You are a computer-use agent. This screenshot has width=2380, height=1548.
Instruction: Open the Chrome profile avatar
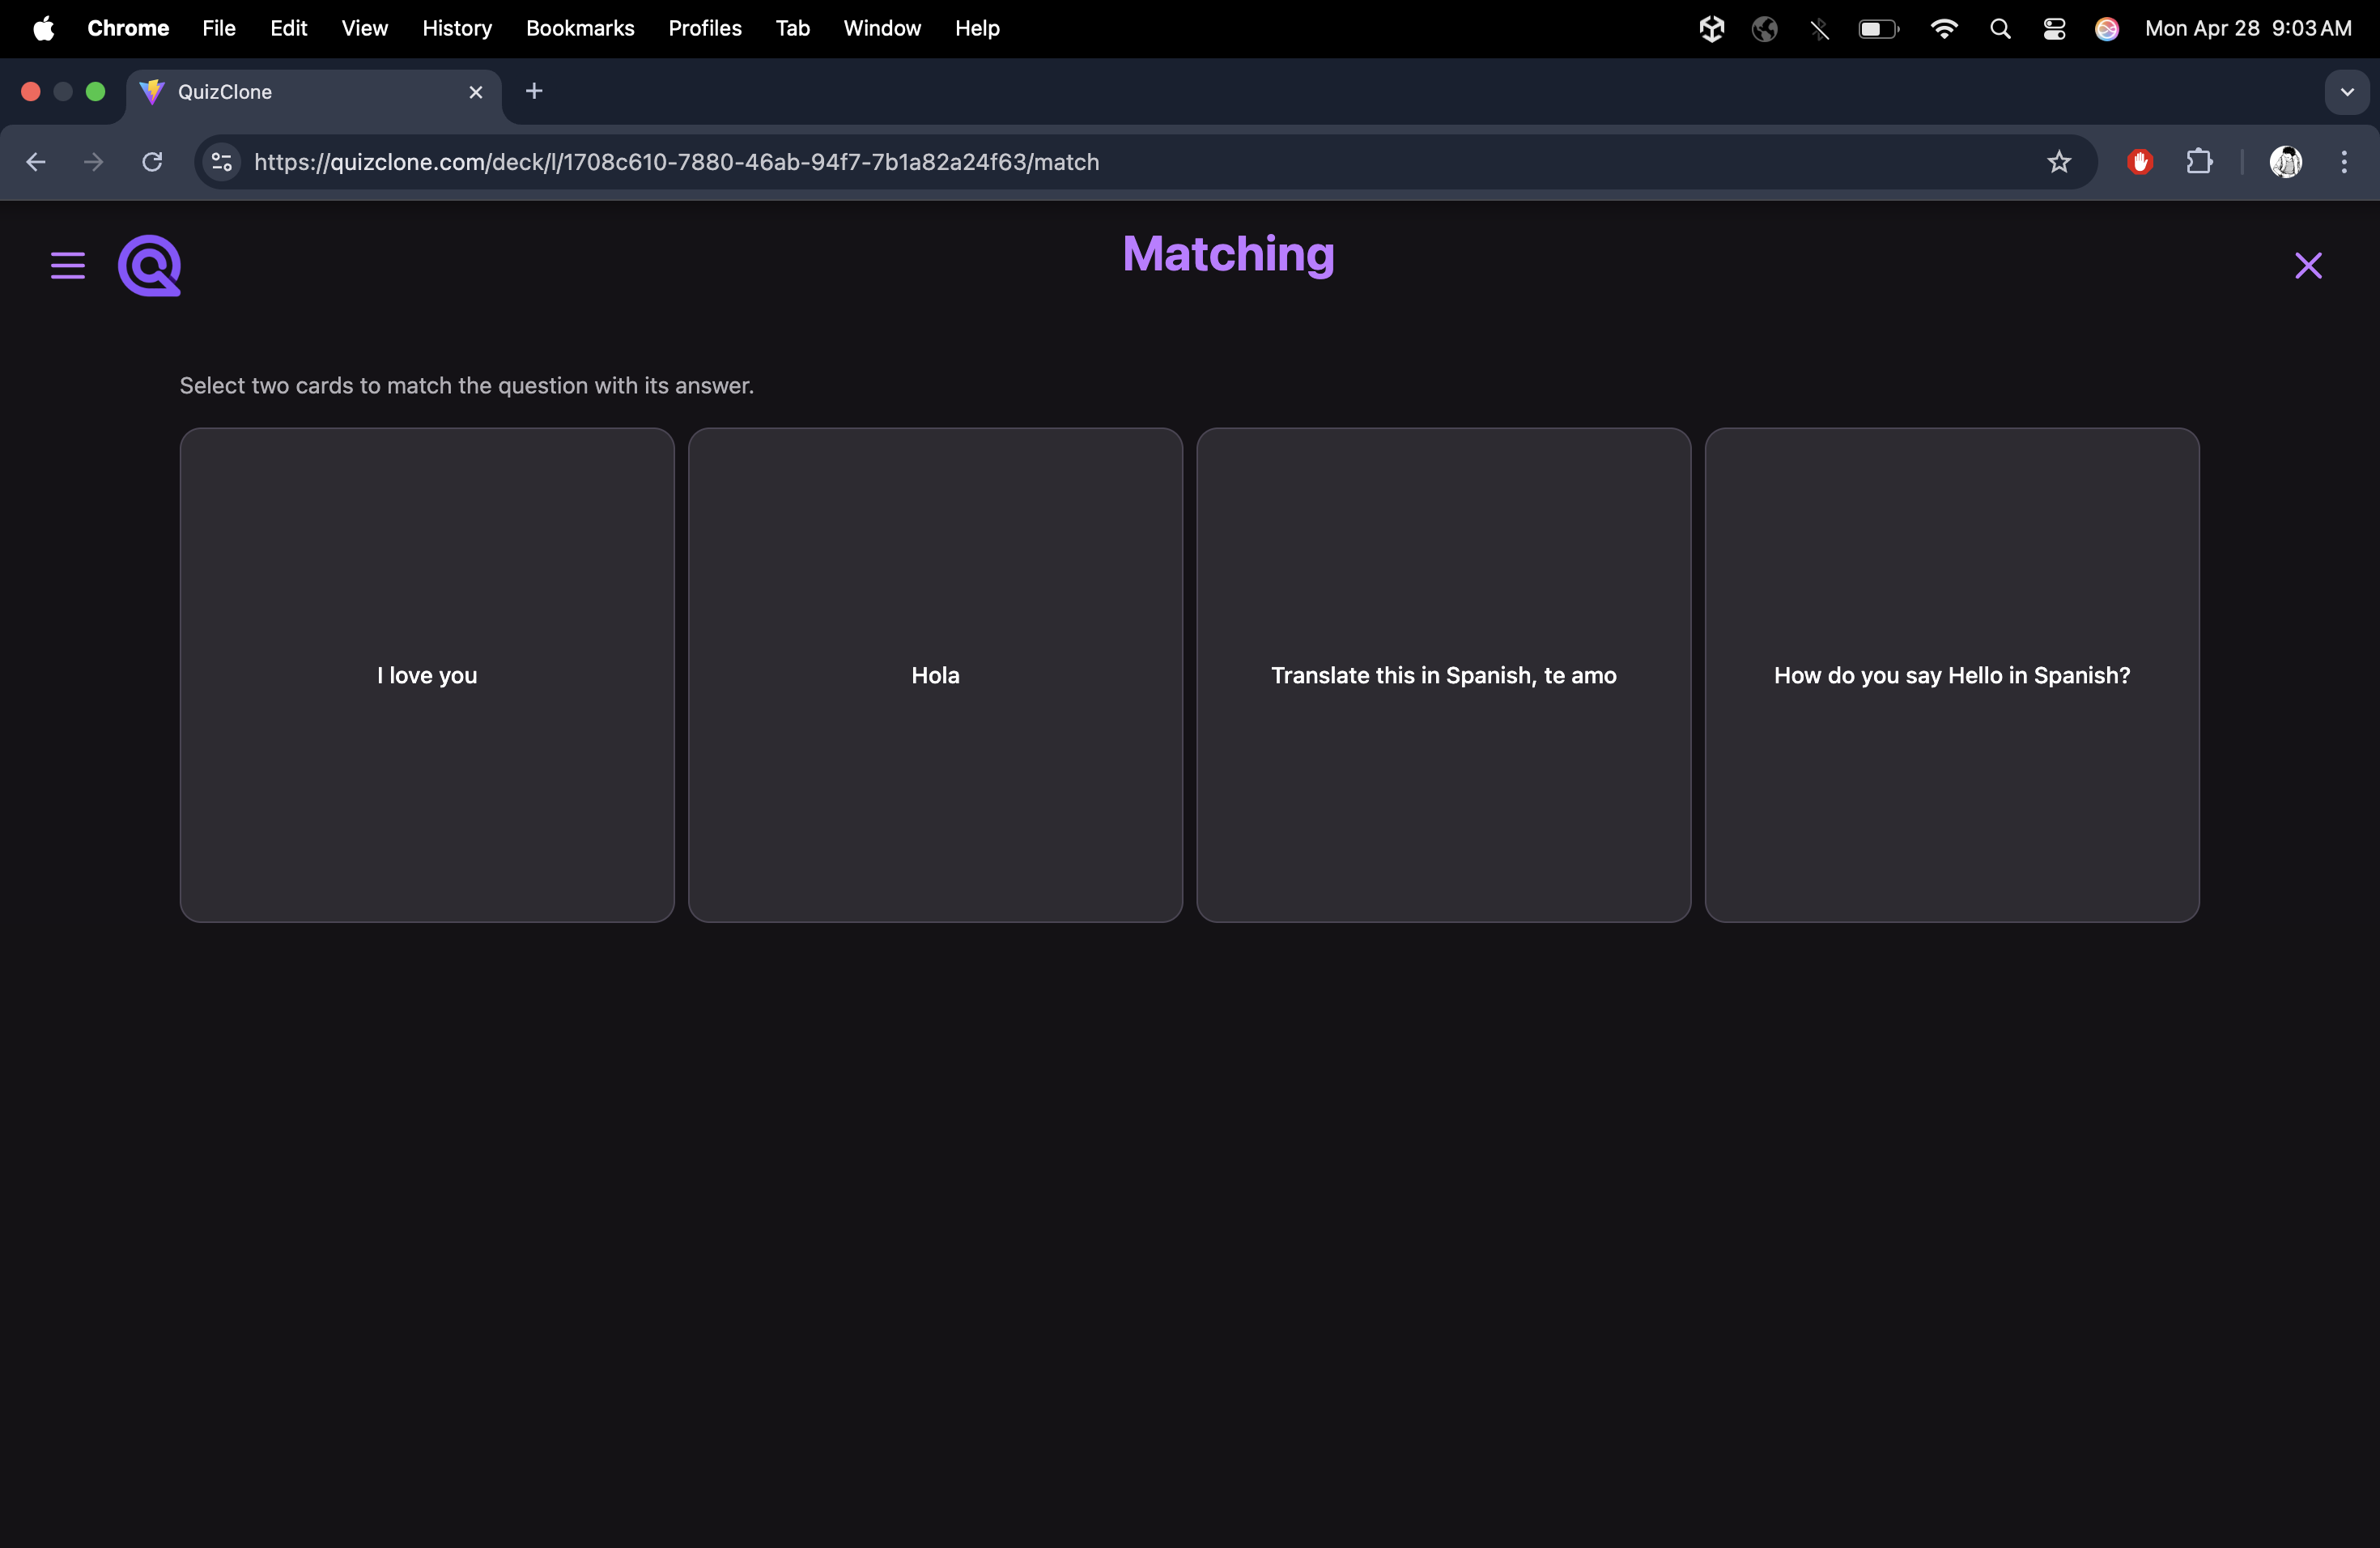(2286, 162)
